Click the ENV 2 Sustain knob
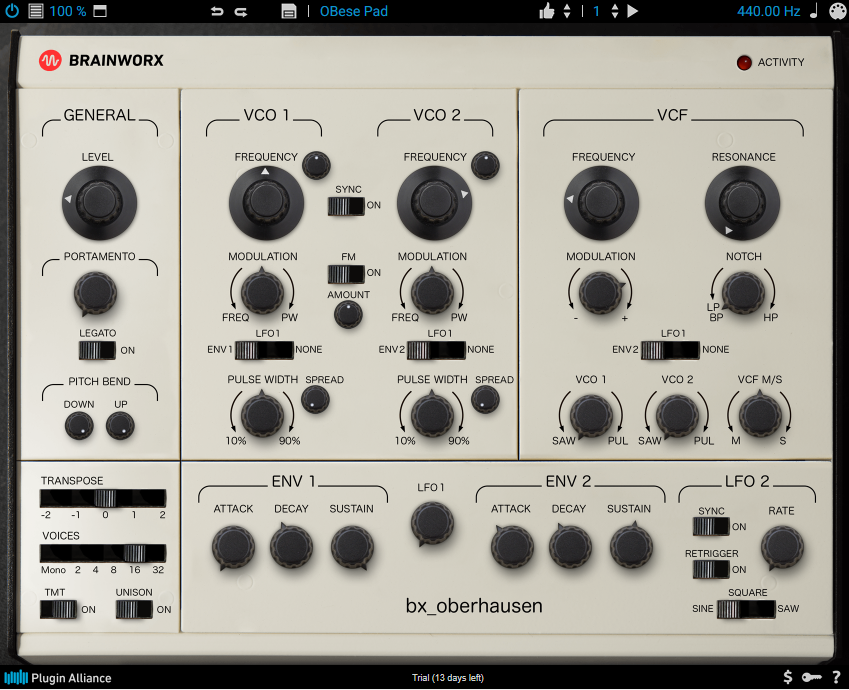This screenshot has height=690, width=849. click(631, 546)
